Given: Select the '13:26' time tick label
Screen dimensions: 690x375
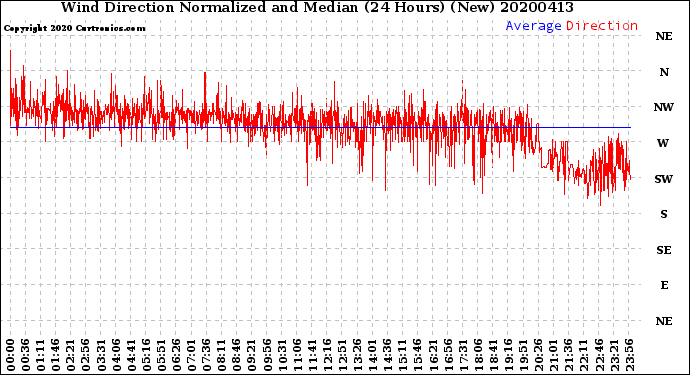Looking at the screenshot, I should click(358, 356).
